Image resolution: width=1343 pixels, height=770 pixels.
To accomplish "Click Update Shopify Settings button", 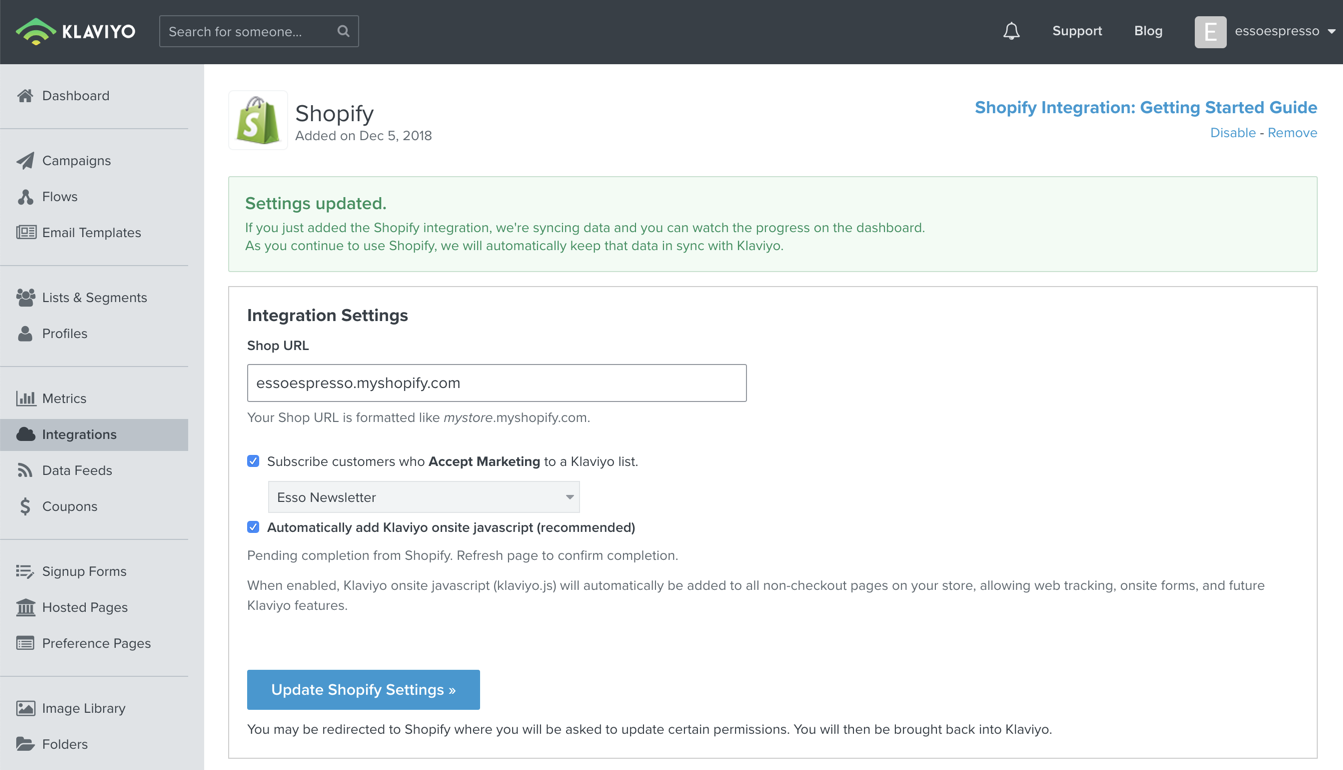I will tap(363, 690).
